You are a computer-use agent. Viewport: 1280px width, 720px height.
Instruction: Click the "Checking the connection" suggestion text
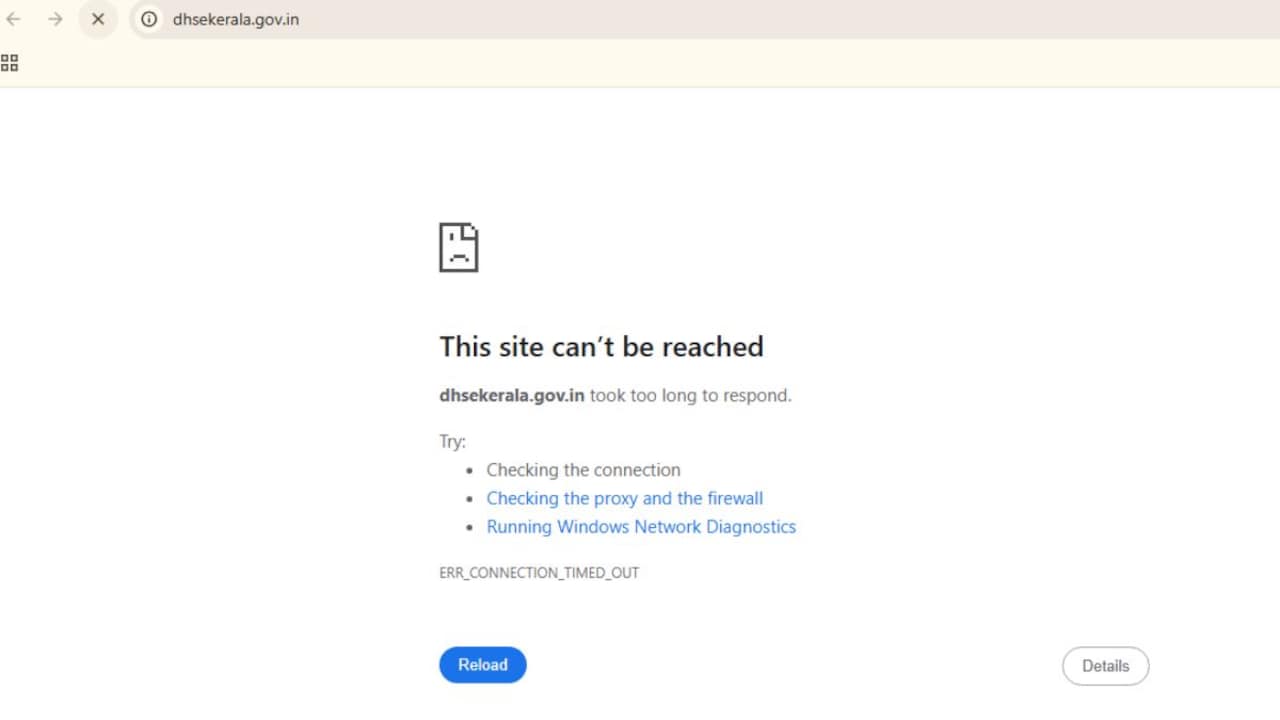coord(584,470)
